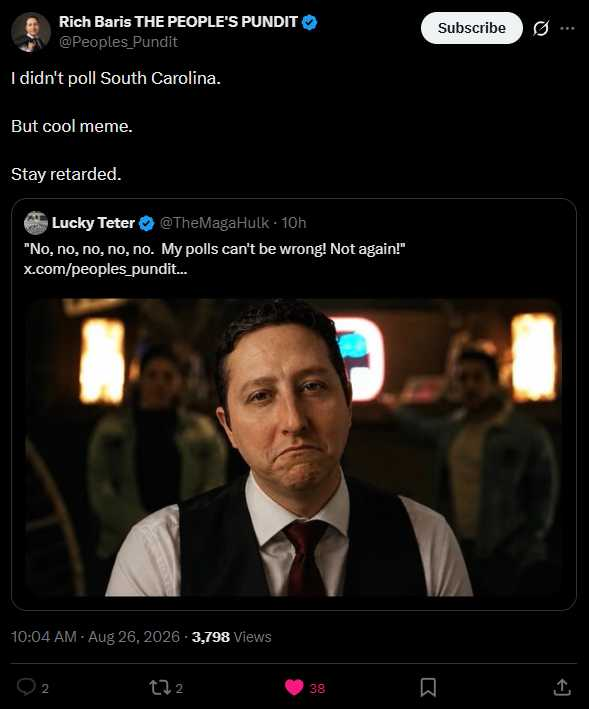This screenshot has width=589, height=709.
Task: Click the reply speech bubble icon
Action: pyautogui.click(x=26, y=687)
